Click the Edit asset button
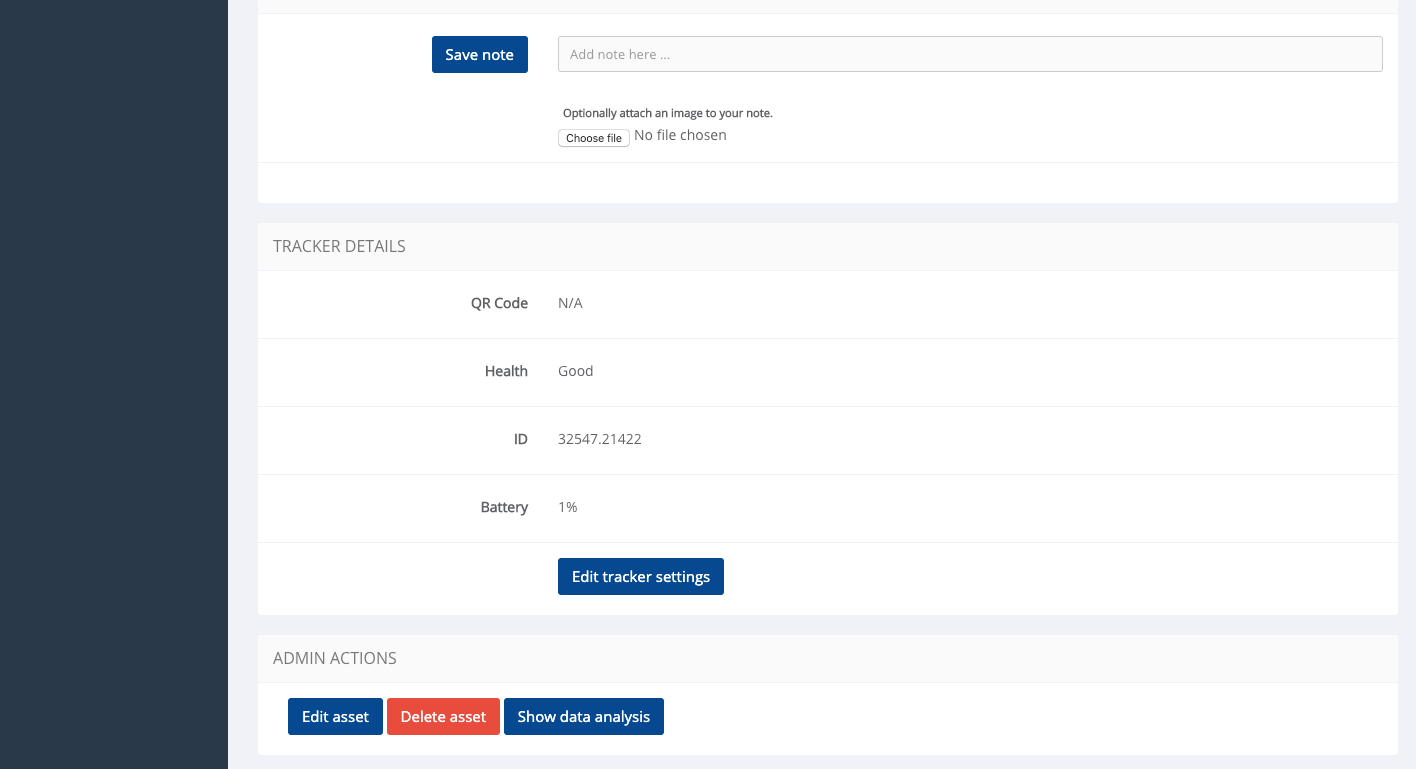Screen dimensions: 1416x769 [x=335, y=717]
